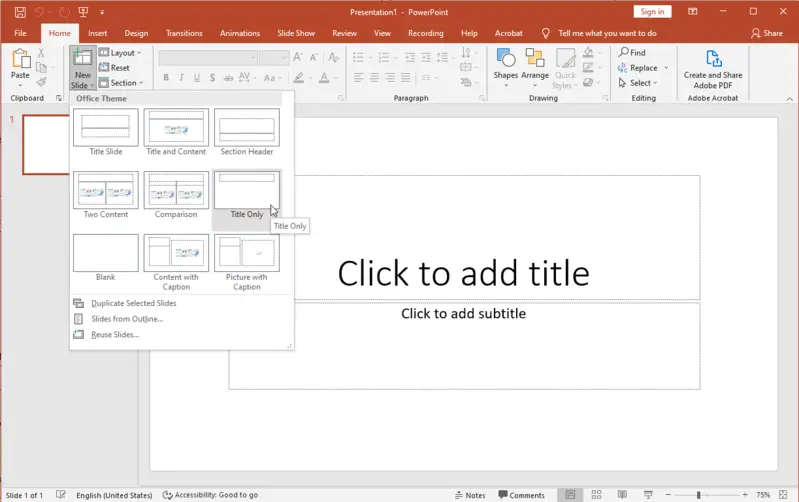The image size is (799, 502).
Task: Switch to Slide Sorter view icon
Action: 596,494
